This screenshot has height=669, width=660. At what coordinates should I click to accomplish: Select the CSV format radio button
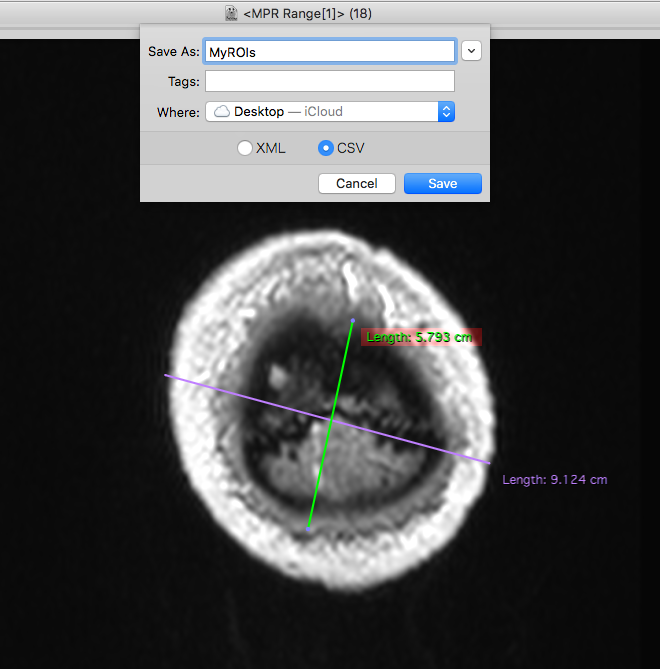point(326,148)
